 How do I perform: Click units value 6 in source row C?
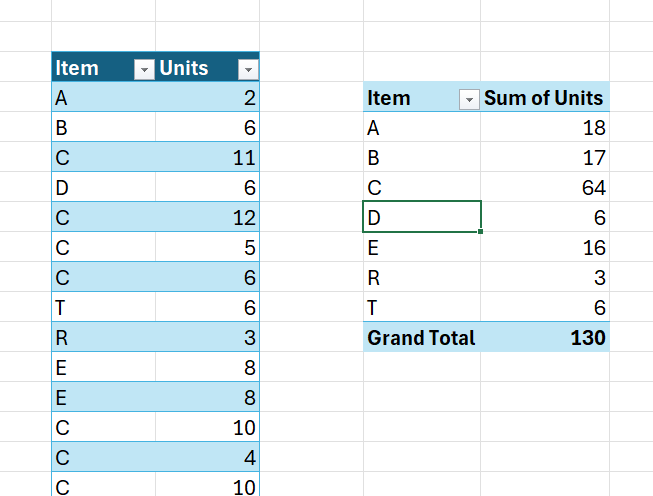point(207,277)
